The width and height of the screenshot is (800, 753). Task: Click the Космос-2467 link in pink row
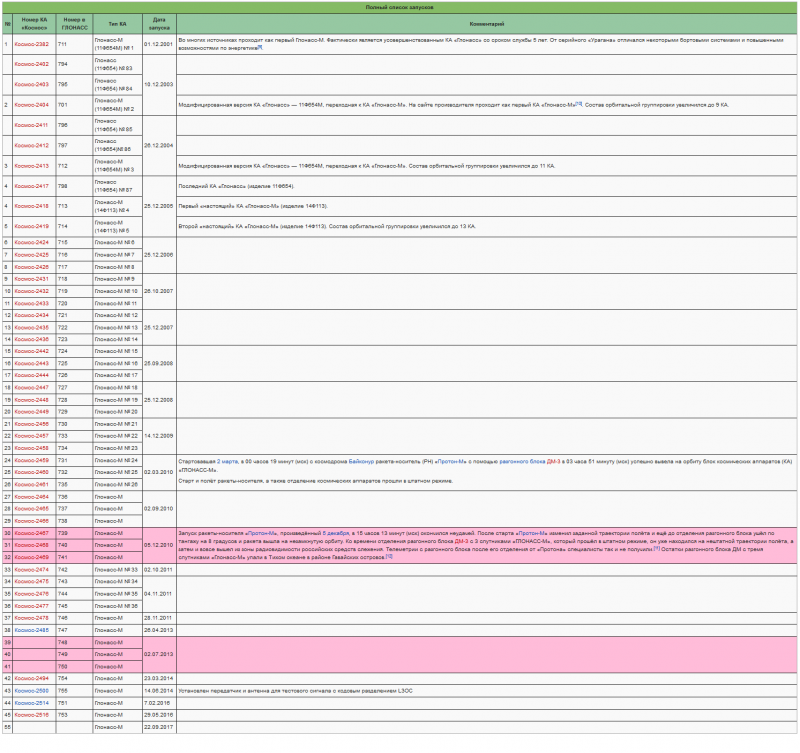coord(31,533)
